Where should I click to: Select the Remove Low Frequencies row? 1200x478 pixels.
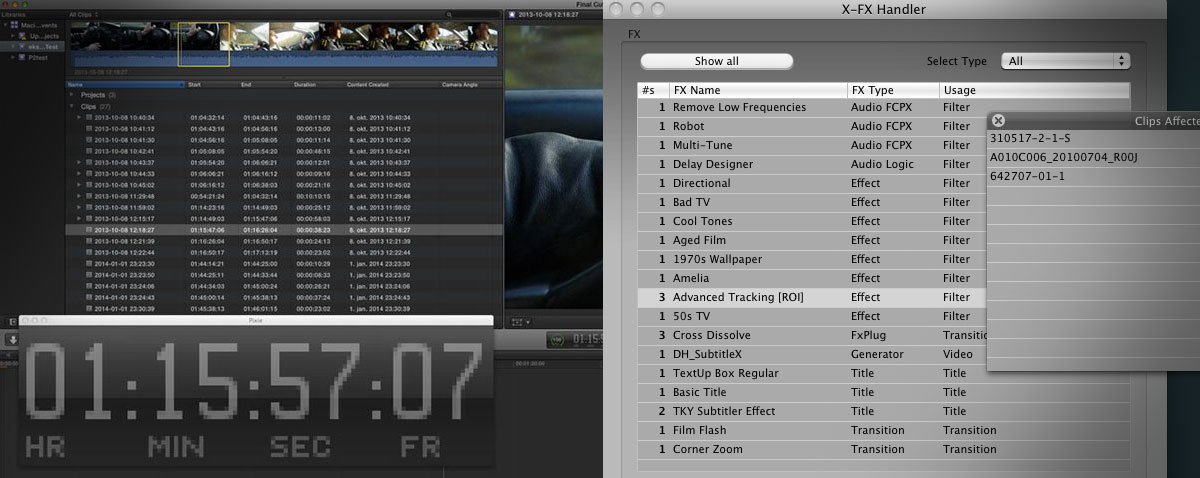pos(884,107)
